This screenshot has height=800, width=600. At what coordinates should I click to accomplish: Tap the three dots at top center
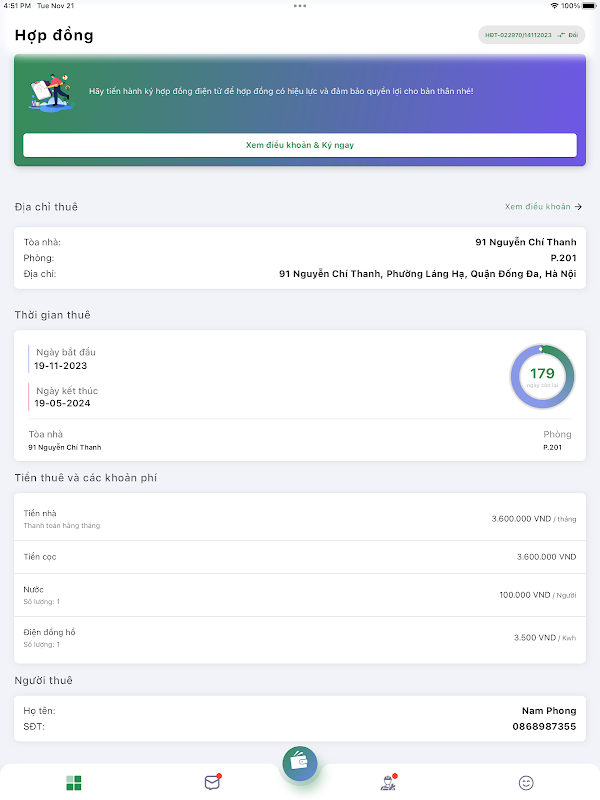point(300,6)
